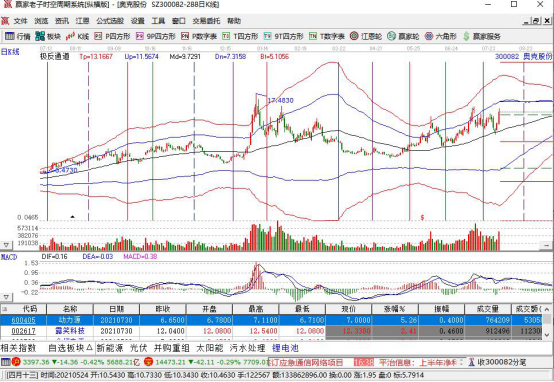554x382 pixels.
Task: Expand the MACD panel dropdown triangle
Action: coord(6,297)
